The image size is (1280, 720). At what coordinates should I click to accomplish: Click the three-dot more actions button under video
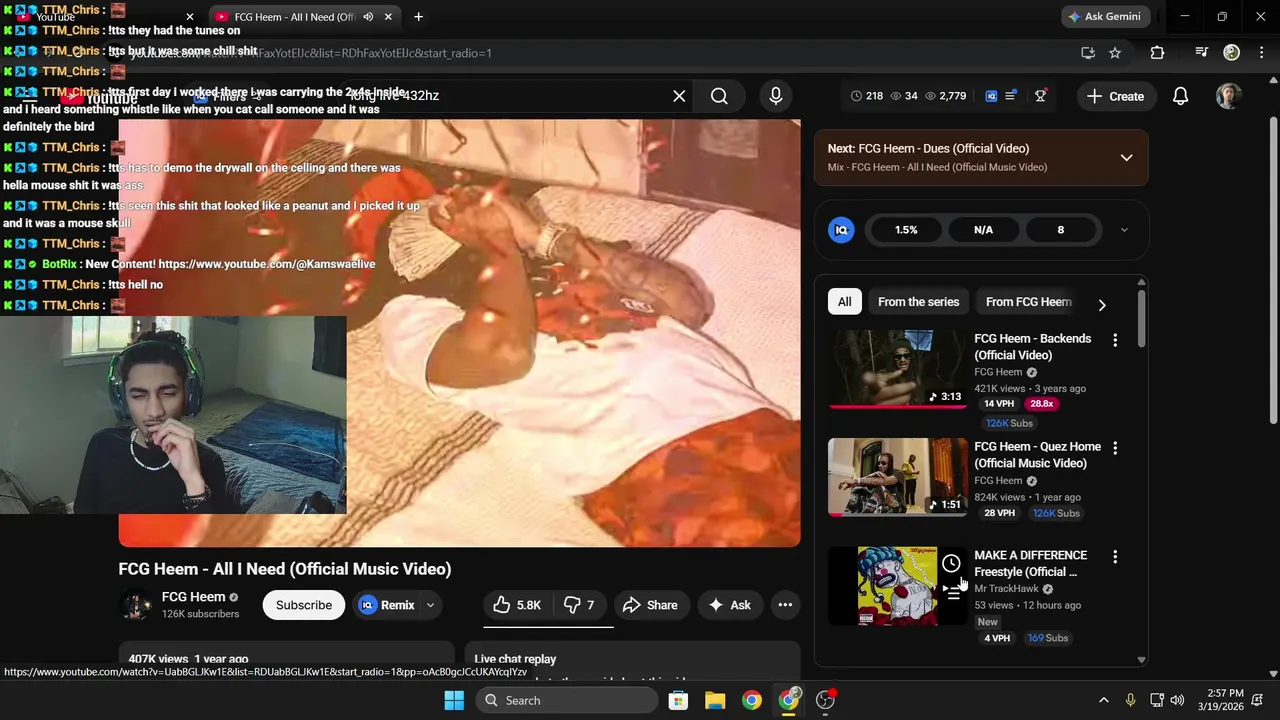pyautogui.click(x=785, y=605)
